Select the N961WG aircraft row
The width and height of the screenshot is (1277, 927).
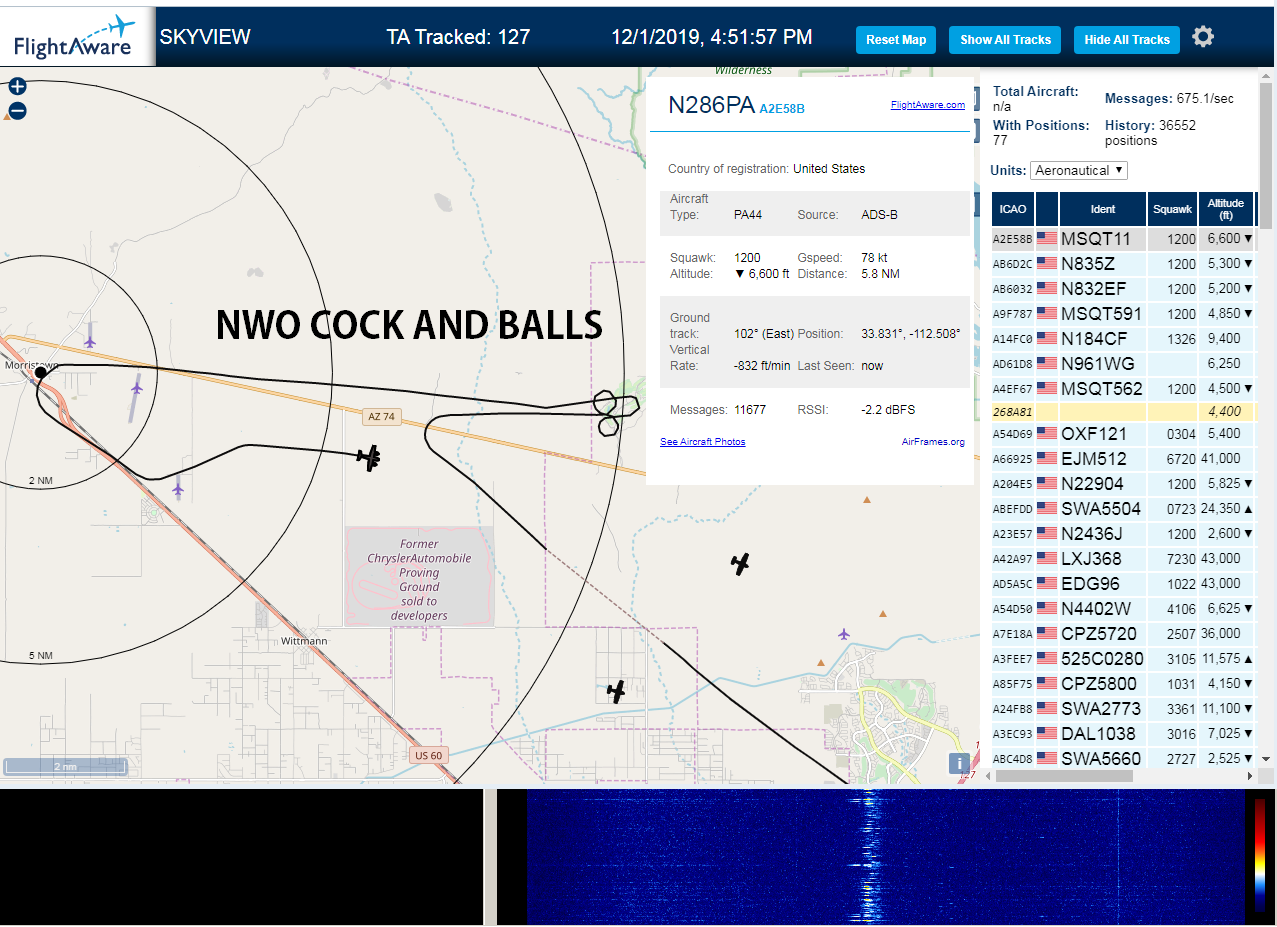[1123, 363]
